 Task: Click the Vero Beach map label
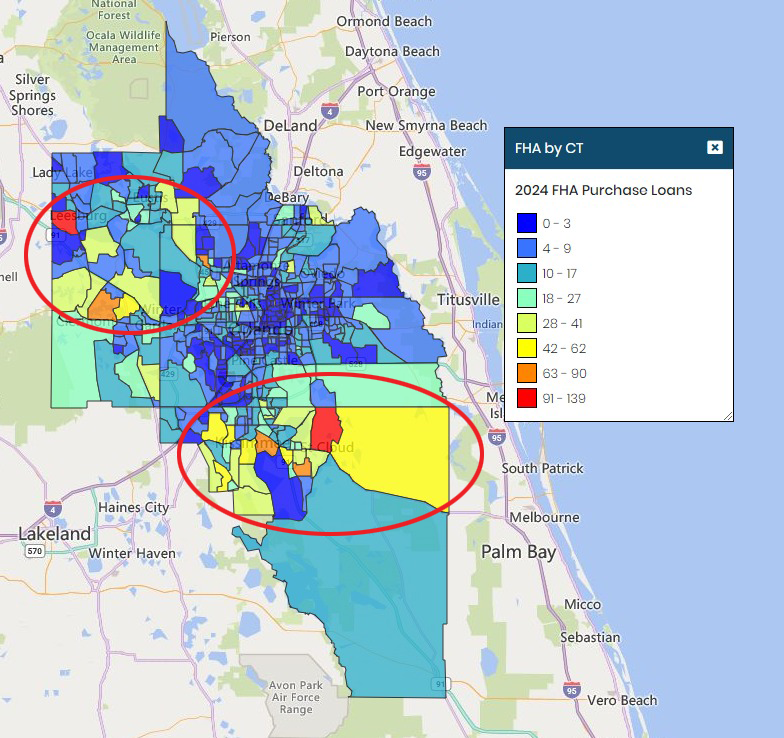[622, 700]
